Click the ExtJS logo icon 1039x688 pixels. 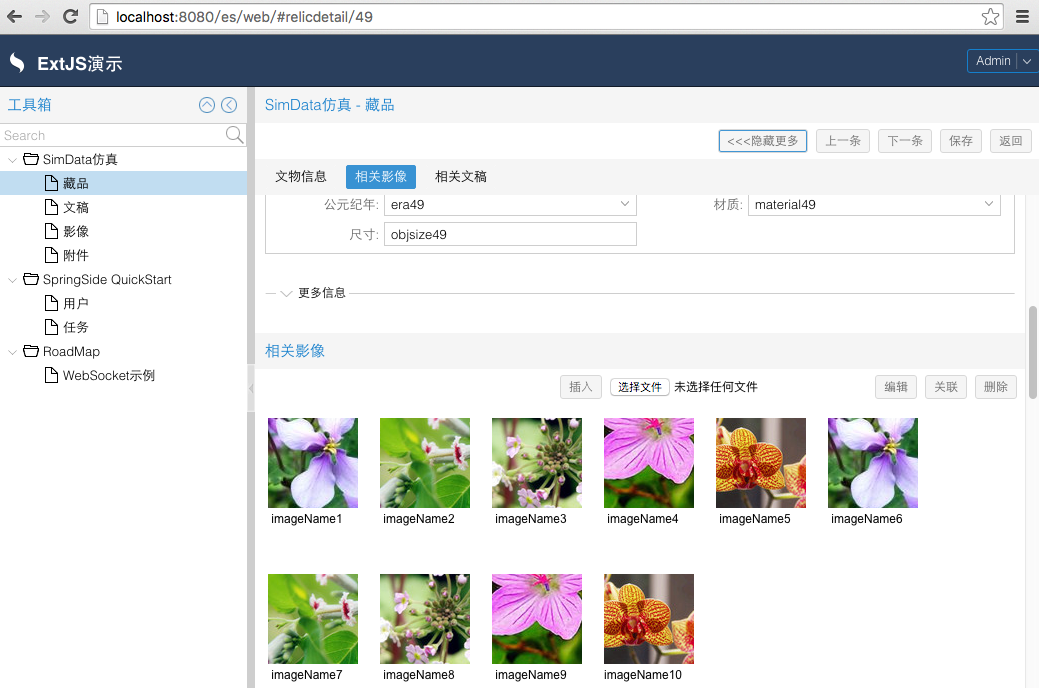pyautogui.click(x=17, y=62)
